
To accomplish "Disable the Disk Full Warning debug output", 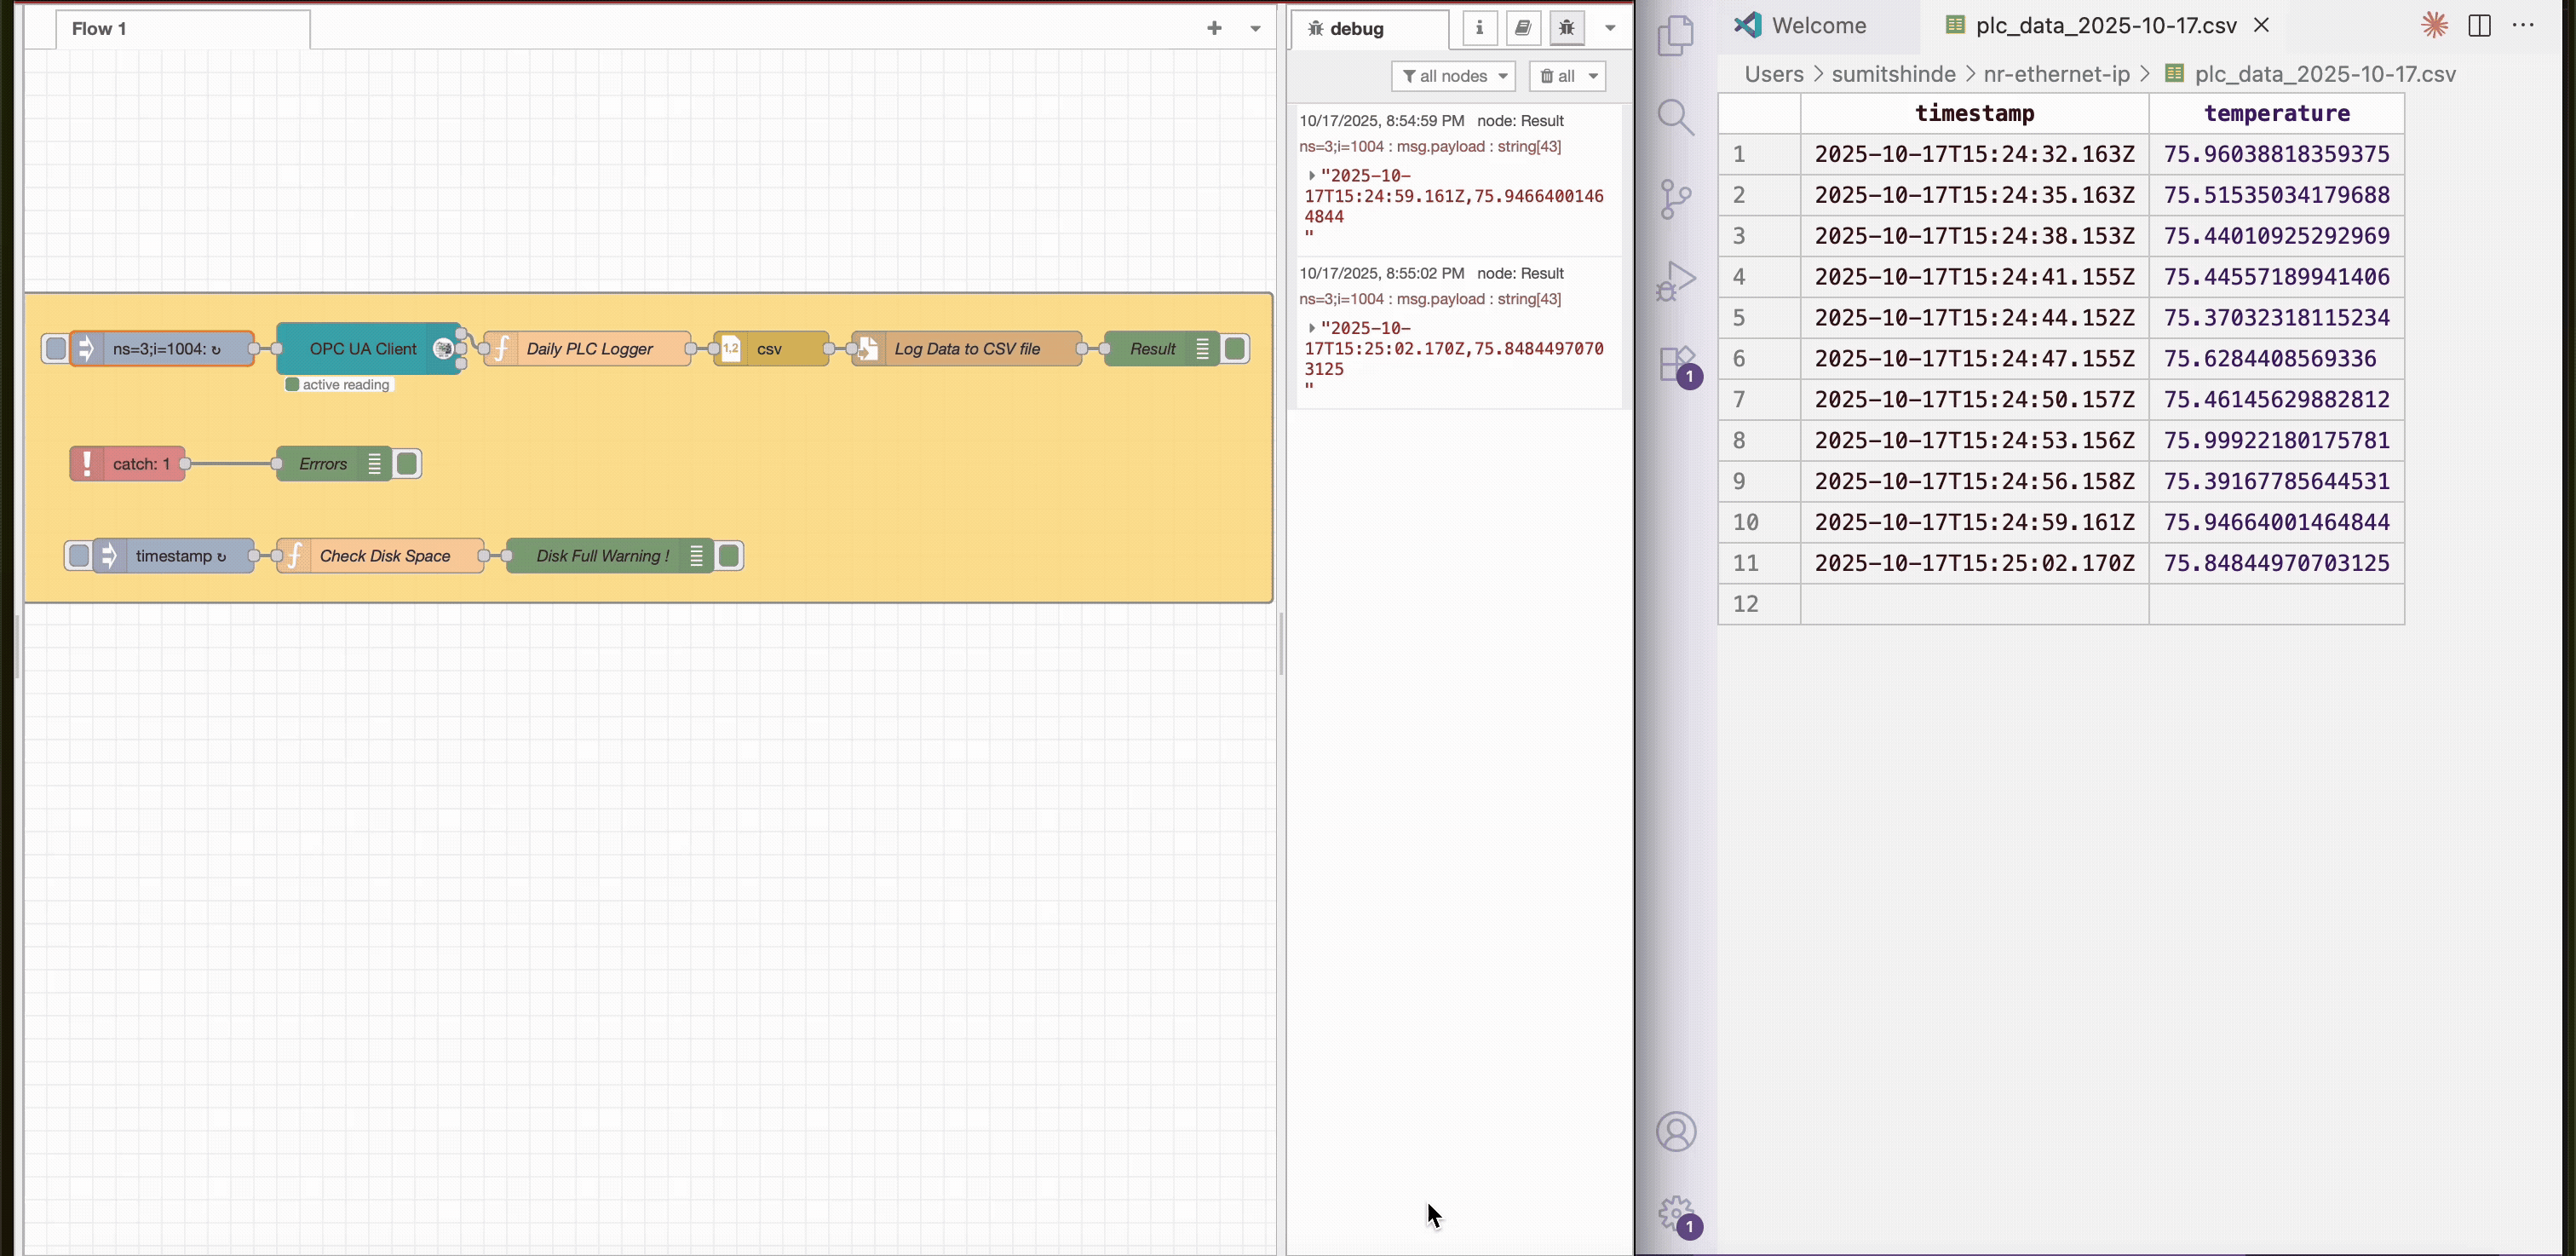I will pos(728,555).
